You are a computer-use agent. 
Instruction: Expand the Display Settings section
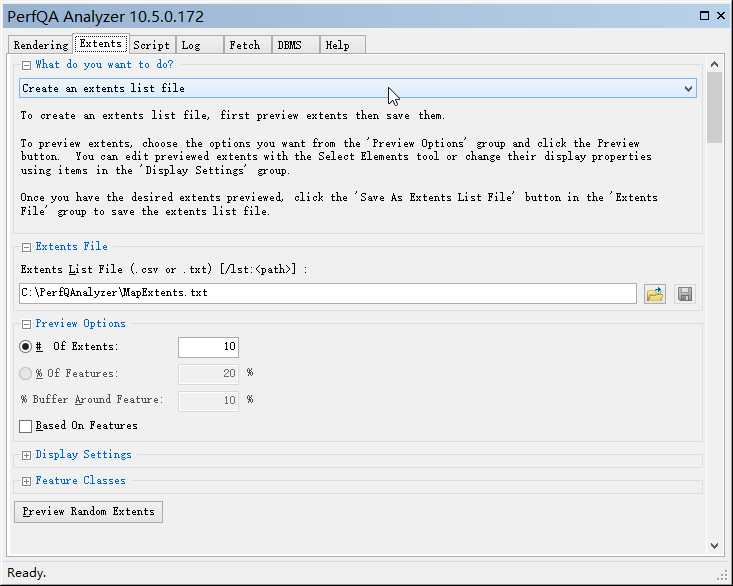[x=27, y=455]
